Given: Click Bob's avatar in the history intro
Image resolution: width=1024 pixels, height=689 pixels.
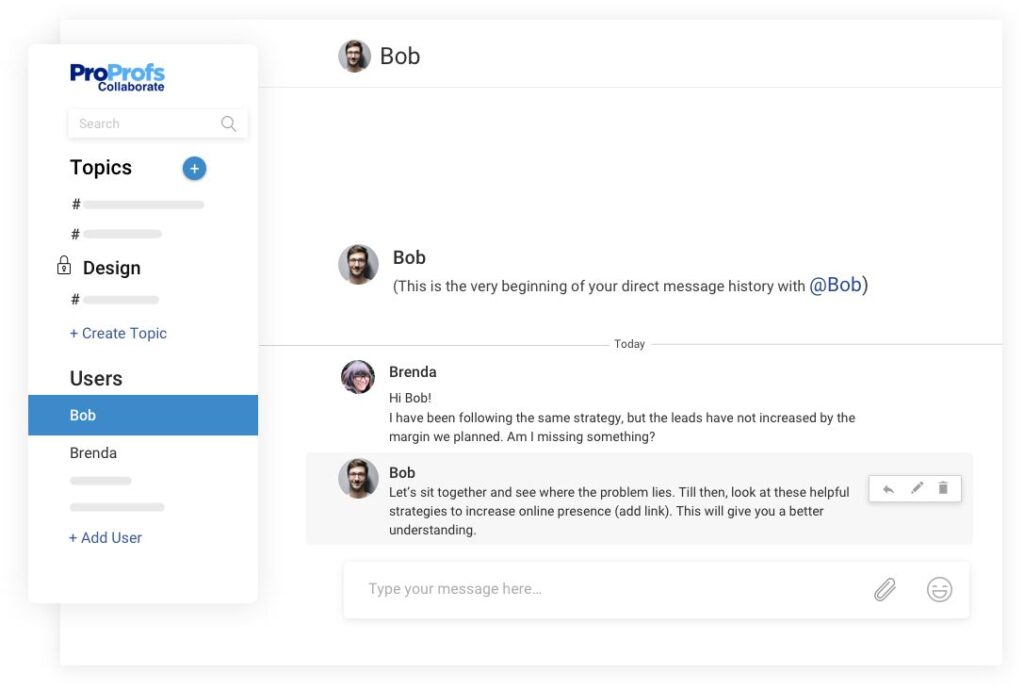Looking at the screenshot, I should (359, 264).
